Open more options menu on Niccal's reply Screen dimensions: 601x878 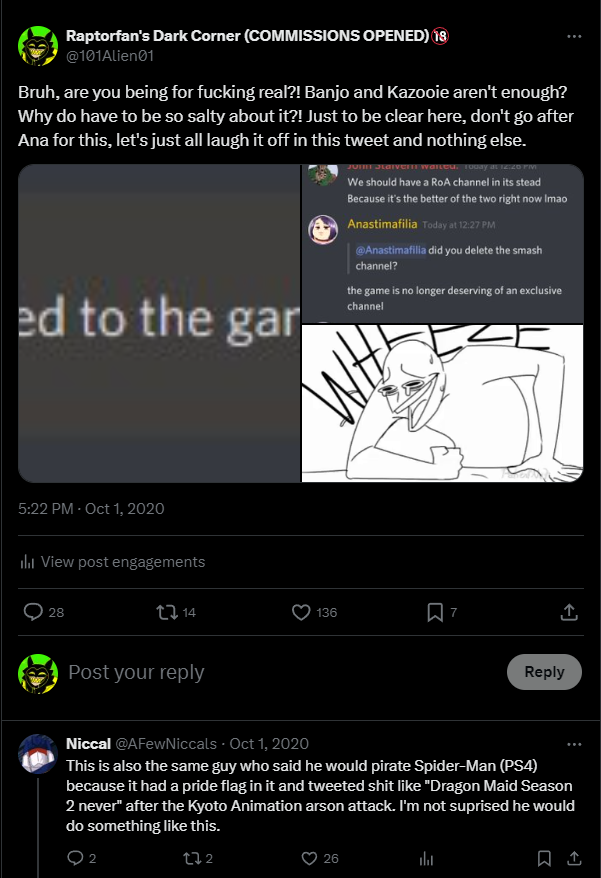coord(574,744)
